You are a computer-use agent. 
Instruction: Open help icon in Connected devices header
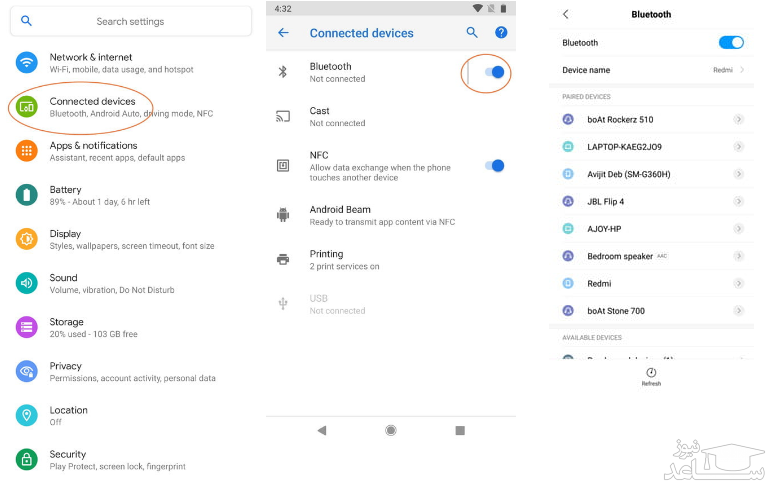(501, 33)
